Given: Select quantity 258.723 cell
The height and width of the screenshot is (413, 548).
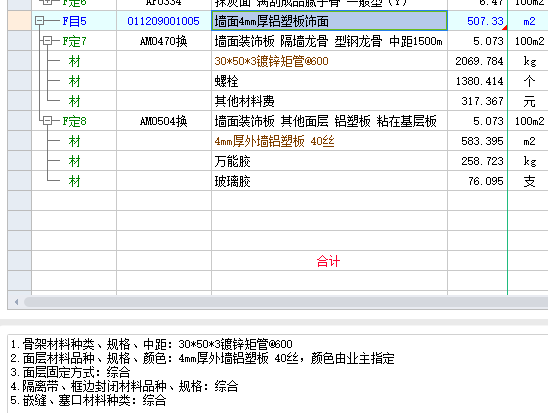Looking at the screenshot, I should (477, 161).
